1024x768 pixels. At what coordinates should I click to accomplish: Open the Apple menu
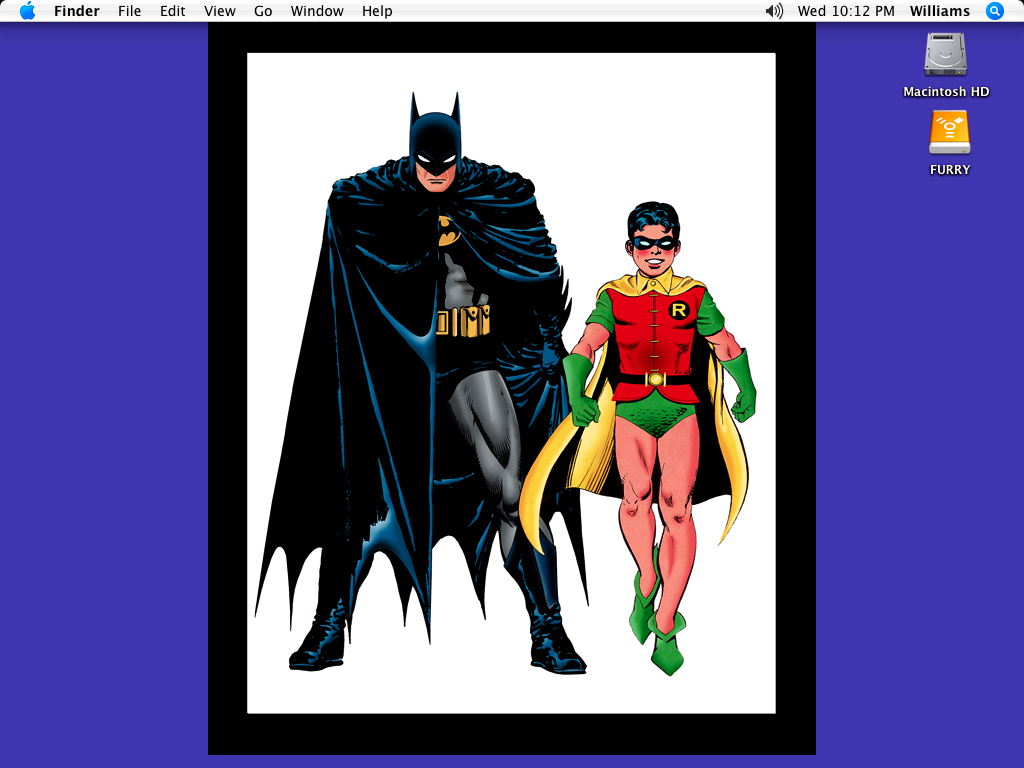(27, 11)
